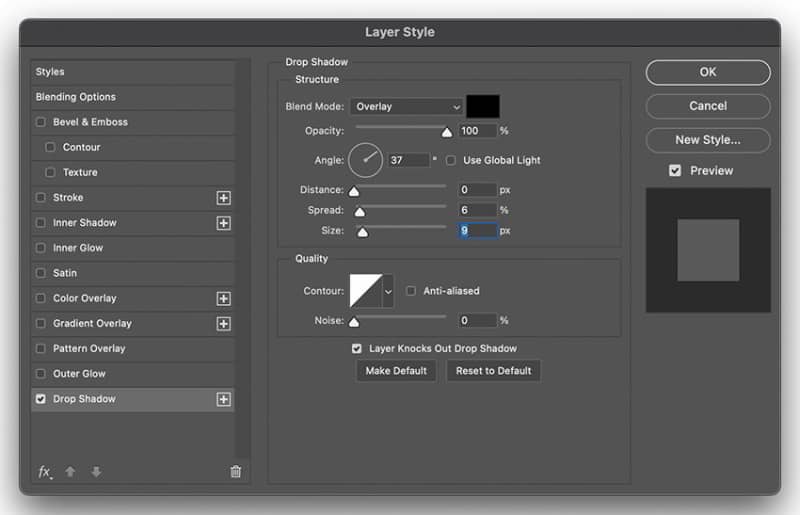The width and height of the screenshot is (800, 515).
Task: Click the plus icon on Drop Shadow row
Action: (x=223, y=399)
